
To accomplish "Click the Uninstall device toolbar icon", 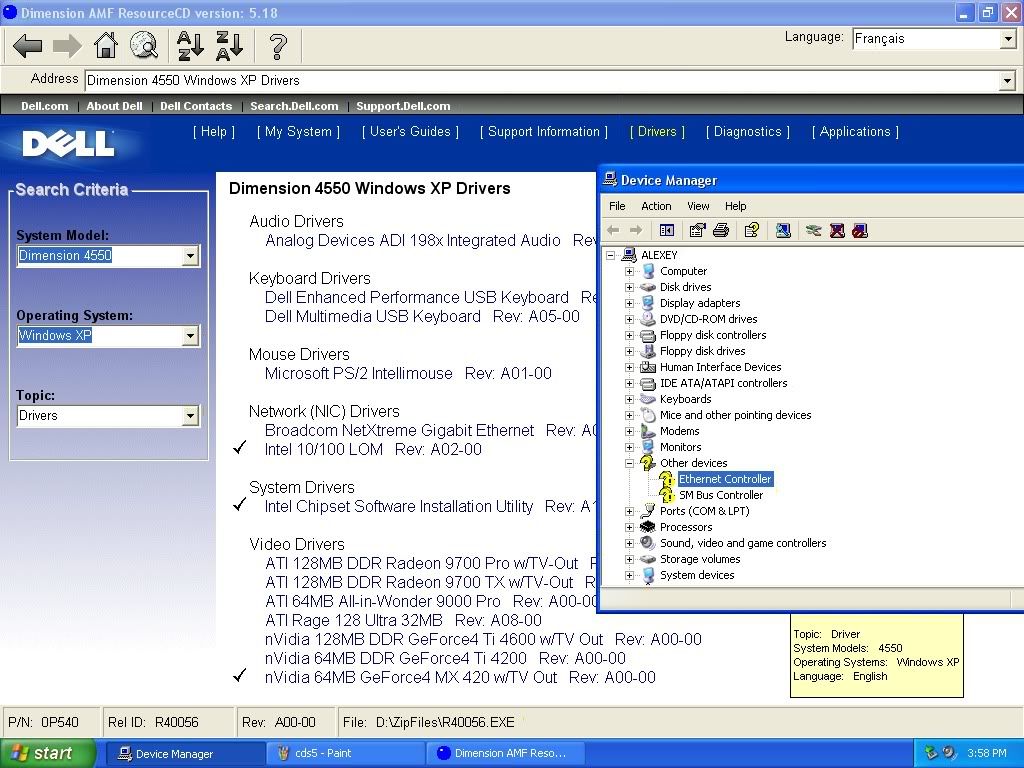I will coord(837,231).
